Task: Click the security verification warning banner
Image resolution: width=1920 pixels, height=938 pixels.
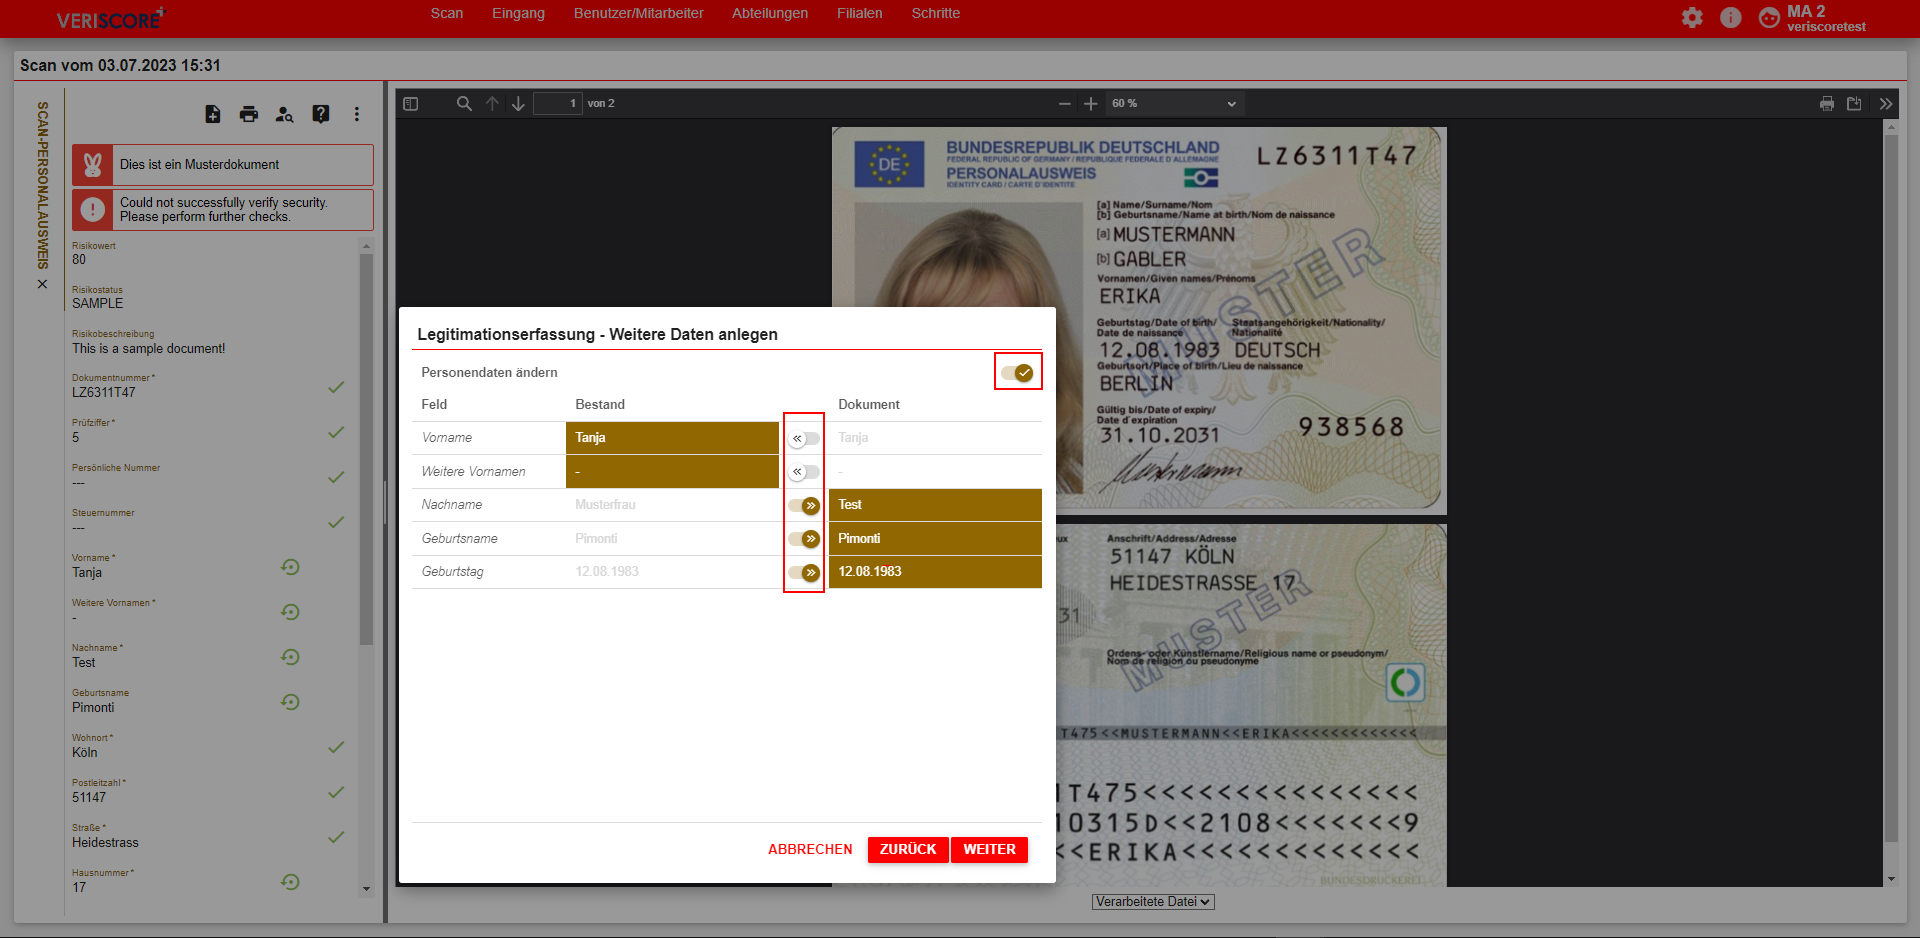Action: [x=223, y=210]
